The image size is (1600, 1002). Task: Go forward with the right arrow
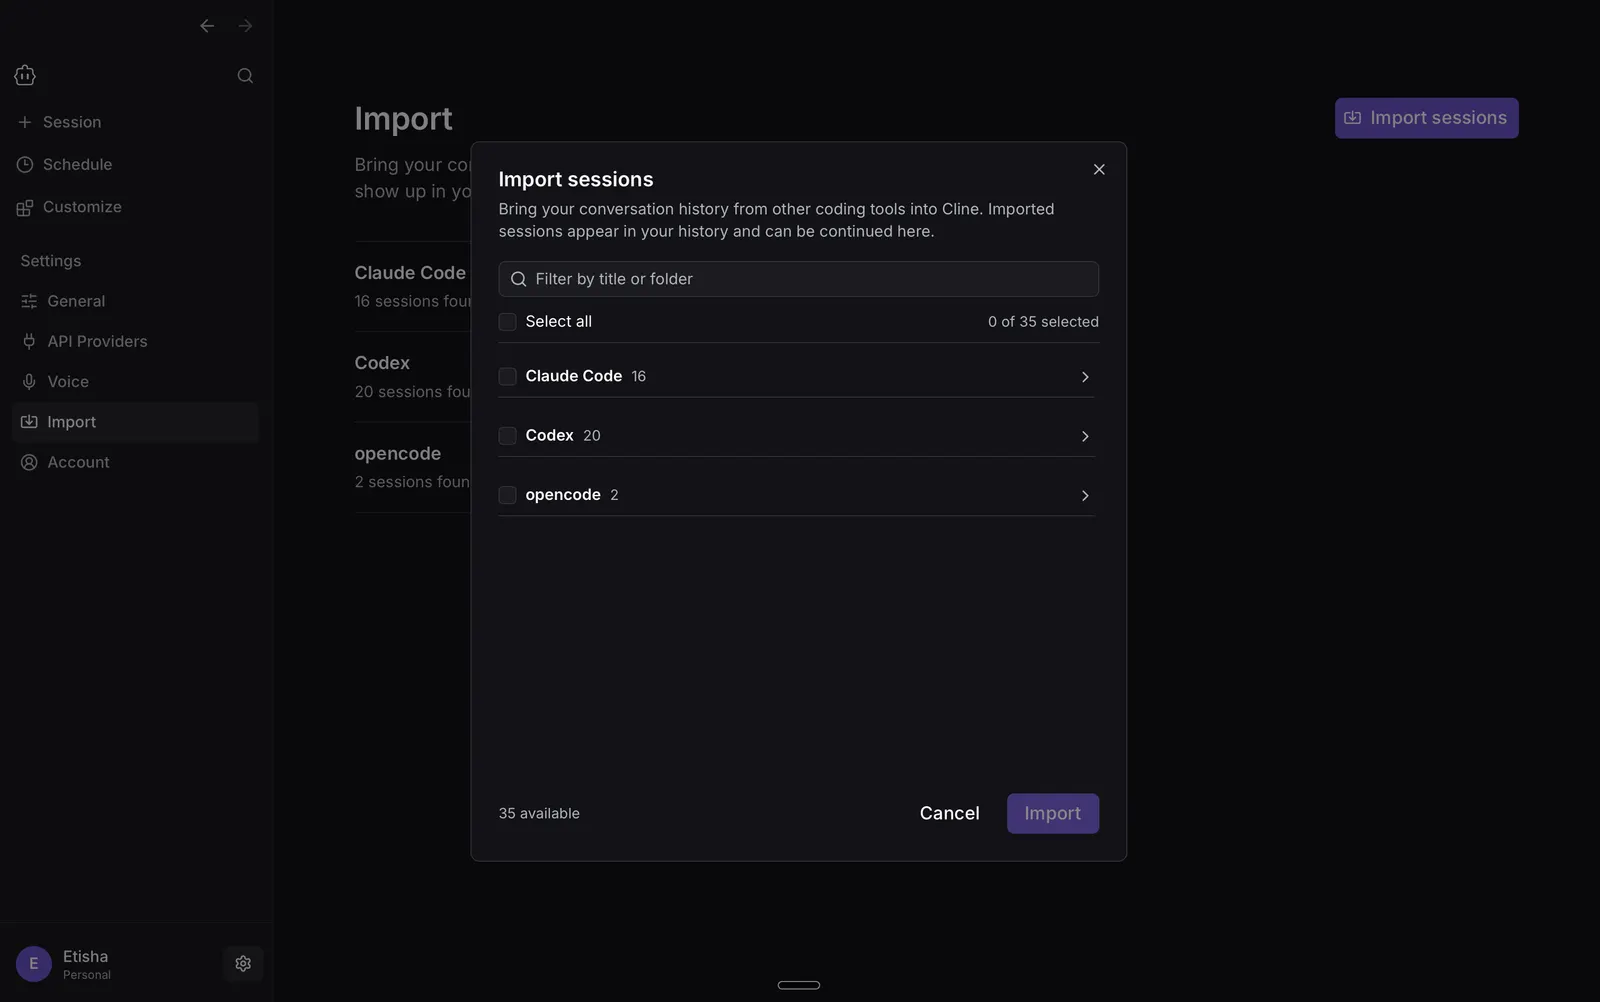click(x=245, y=26)
